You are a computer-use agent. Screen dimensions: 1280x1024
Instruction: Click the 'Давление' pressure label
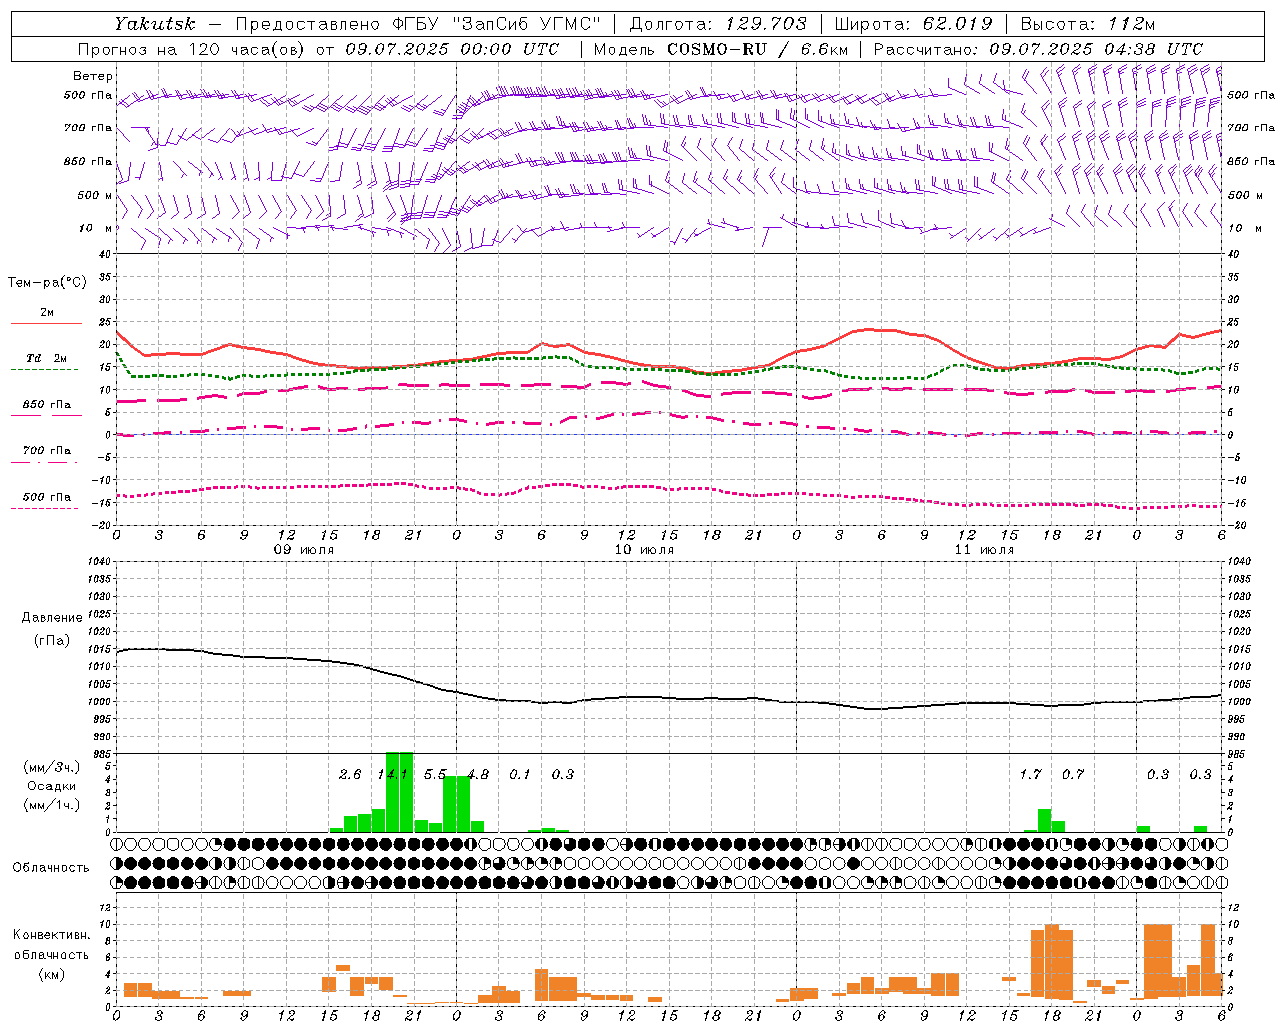click(52, 618)
